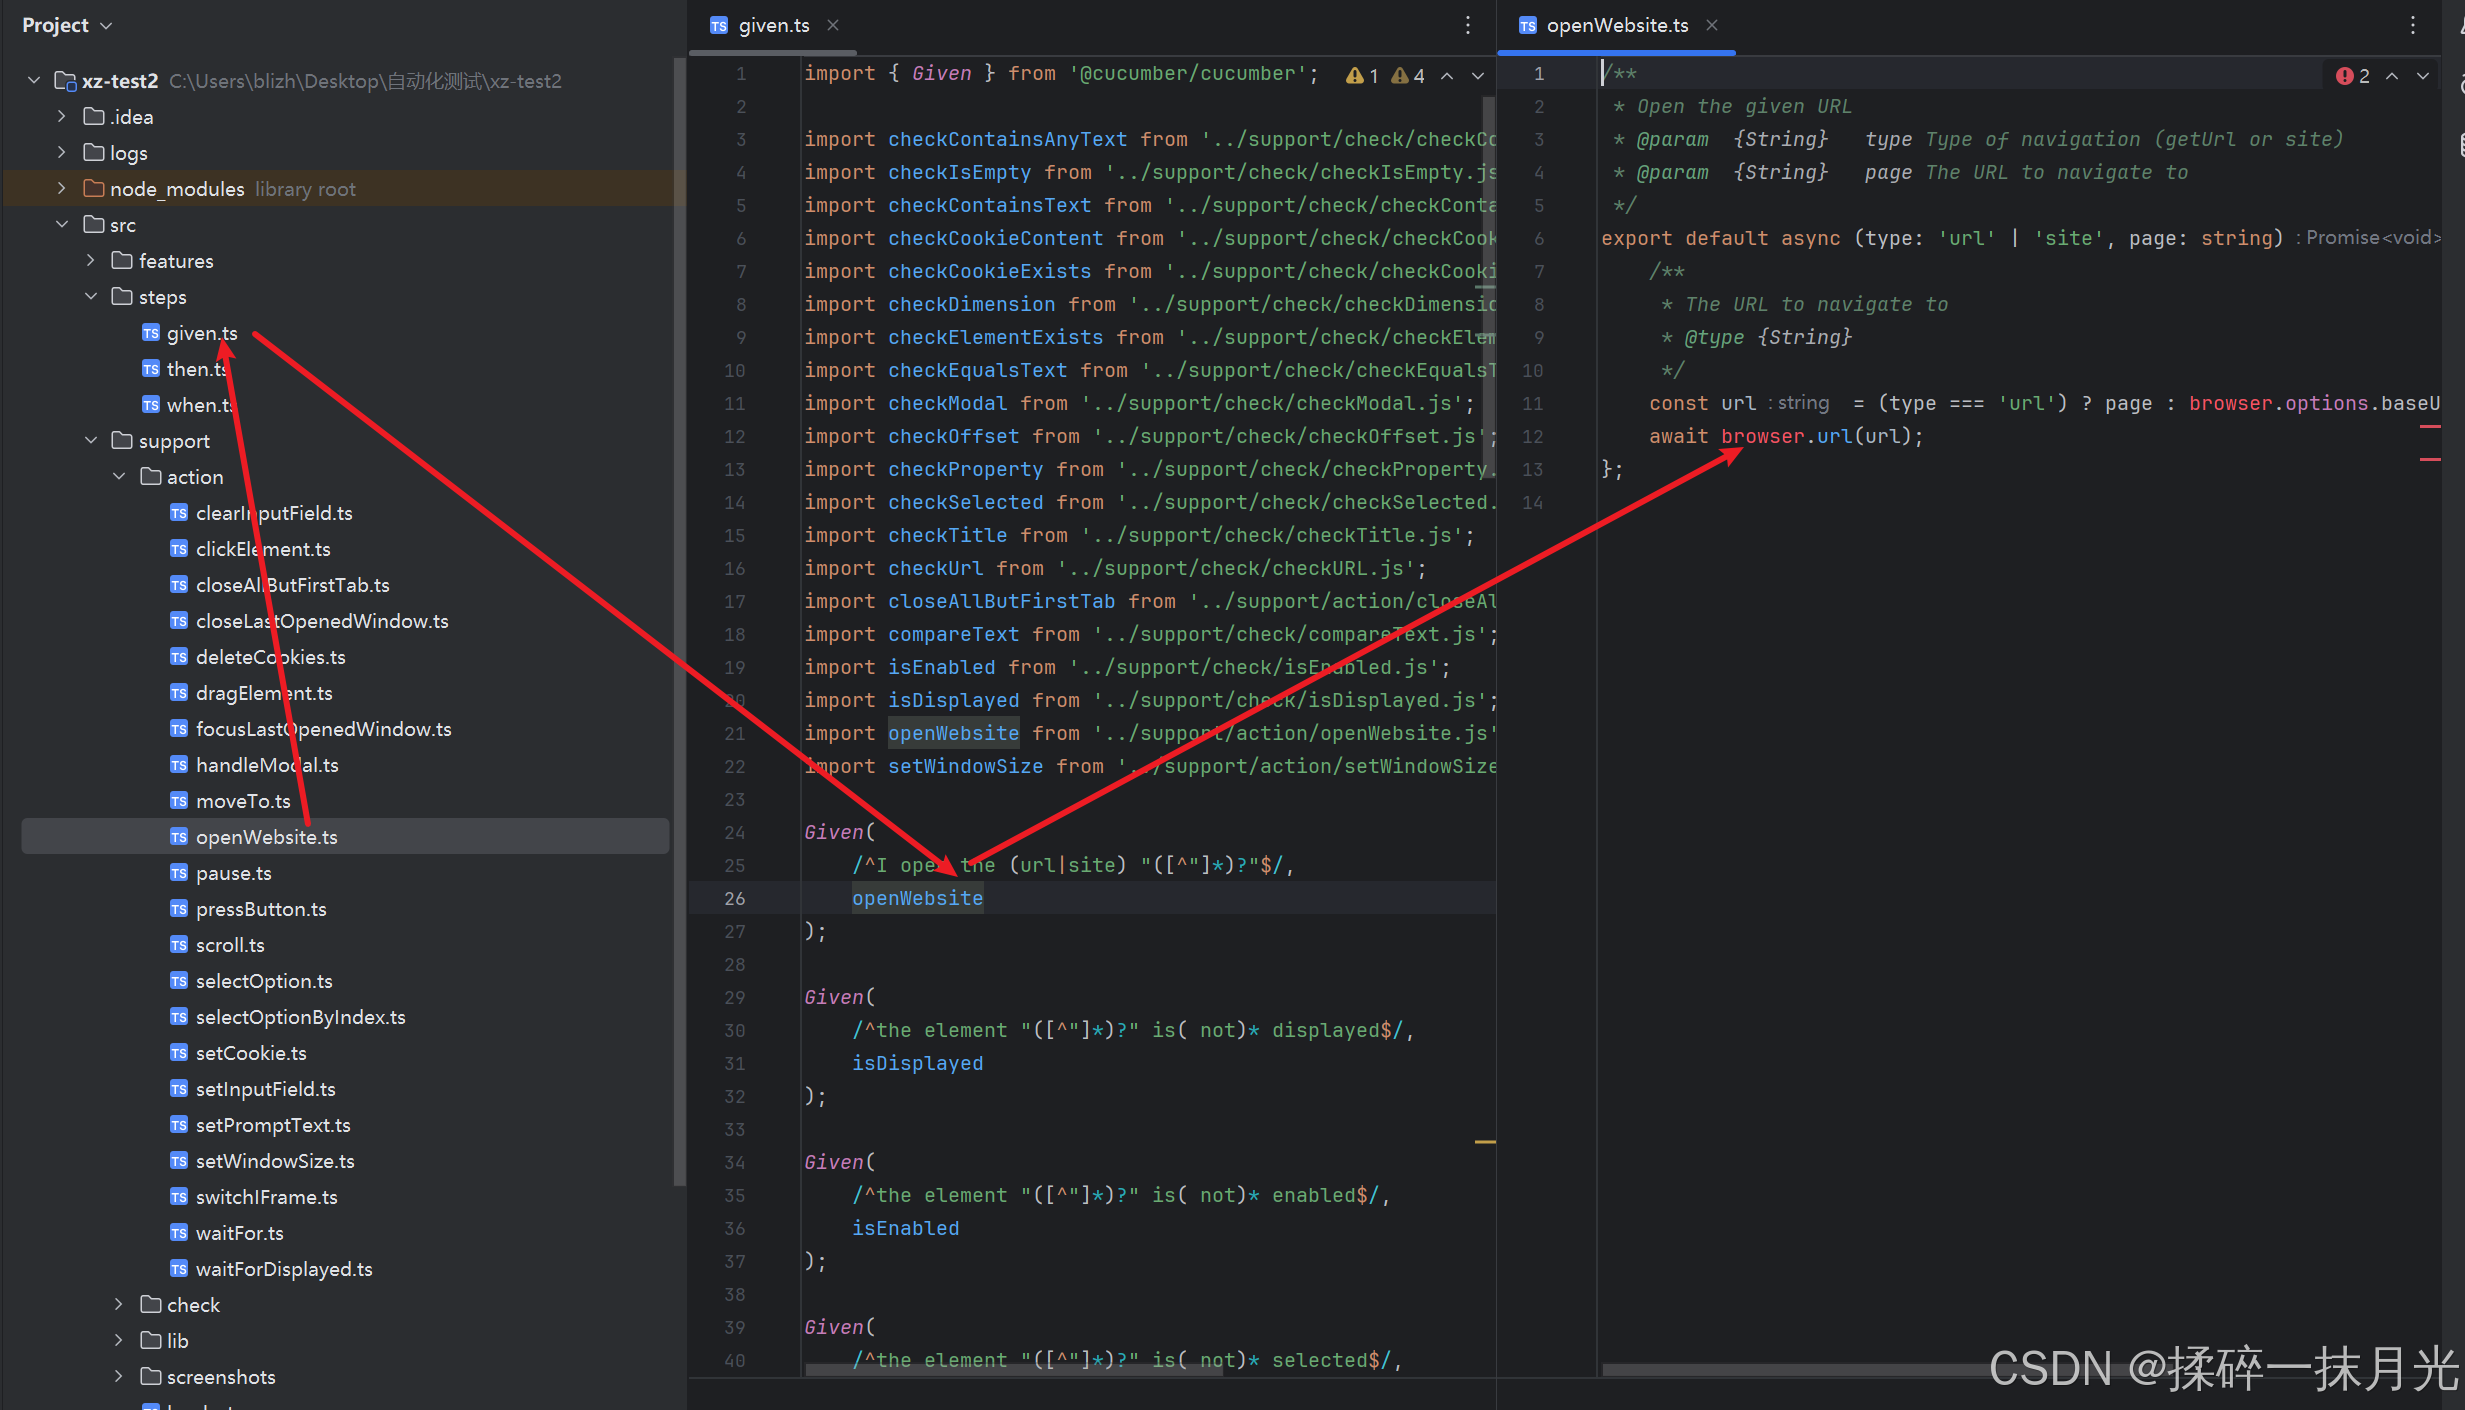The image size is (2465, 1410).
Task: Expand the node_modules folder
Action: (x=62, y=188)
